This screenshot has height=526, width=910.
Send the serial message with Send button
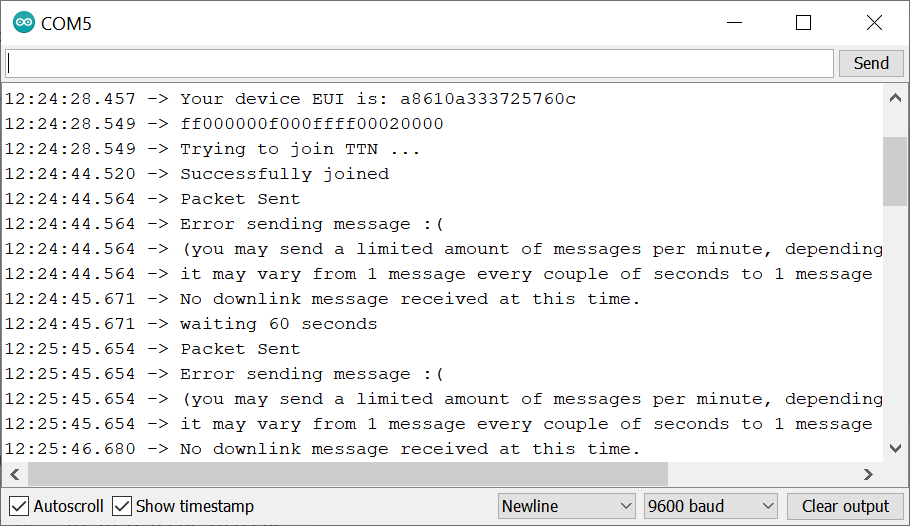tap(871, 63)
